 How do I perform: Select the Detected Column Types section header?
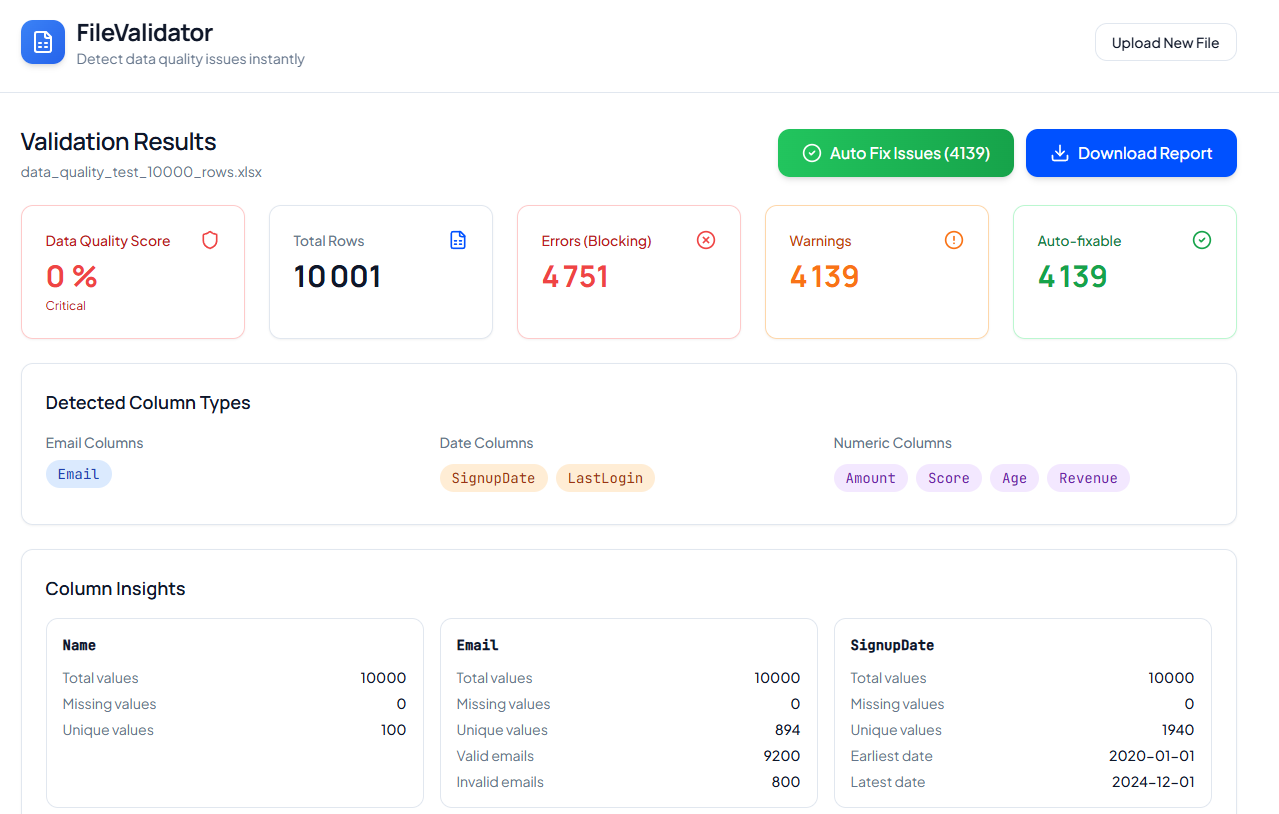tap(147, 402)
